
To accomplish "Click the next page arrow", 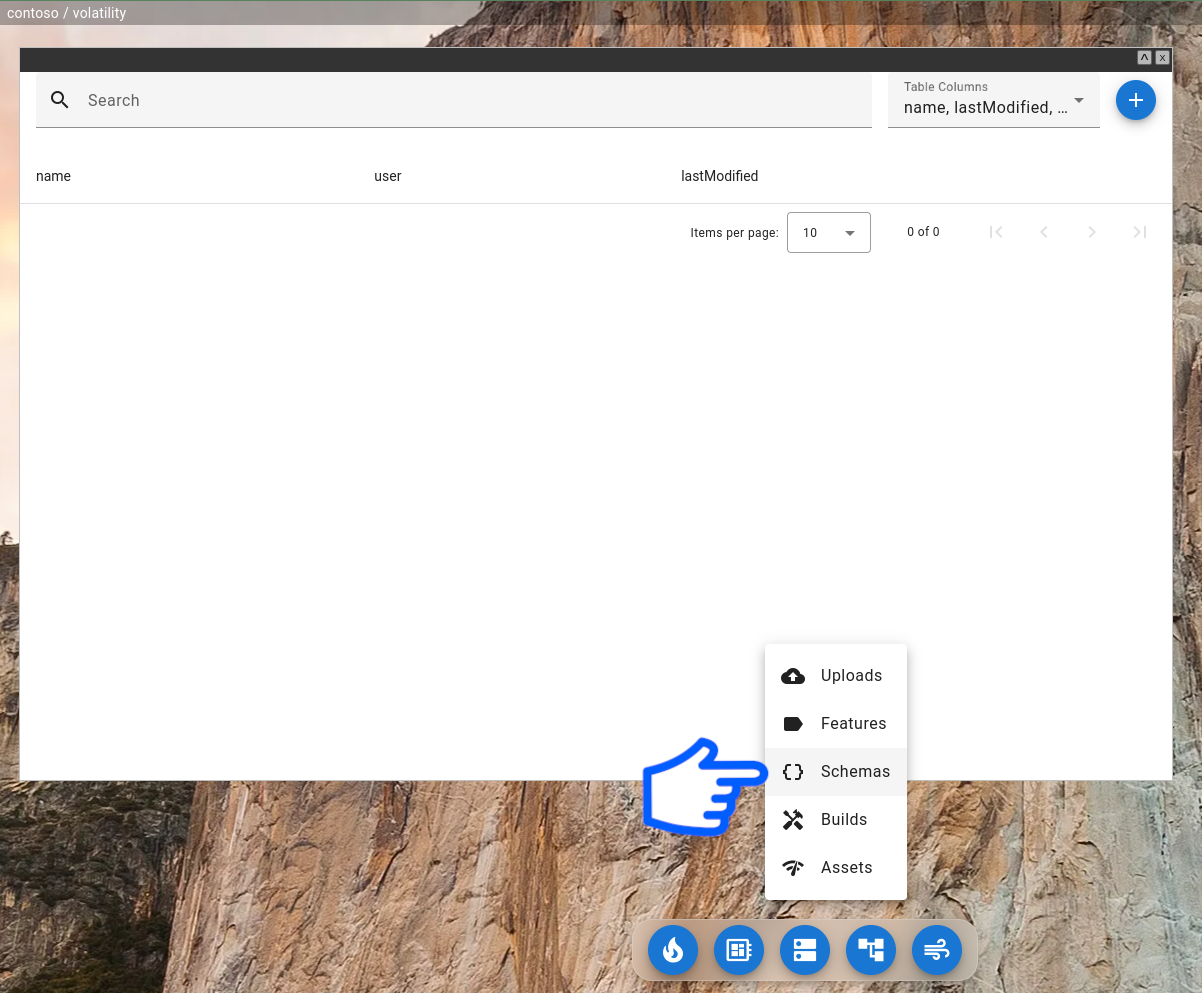I will [1092, 232].
